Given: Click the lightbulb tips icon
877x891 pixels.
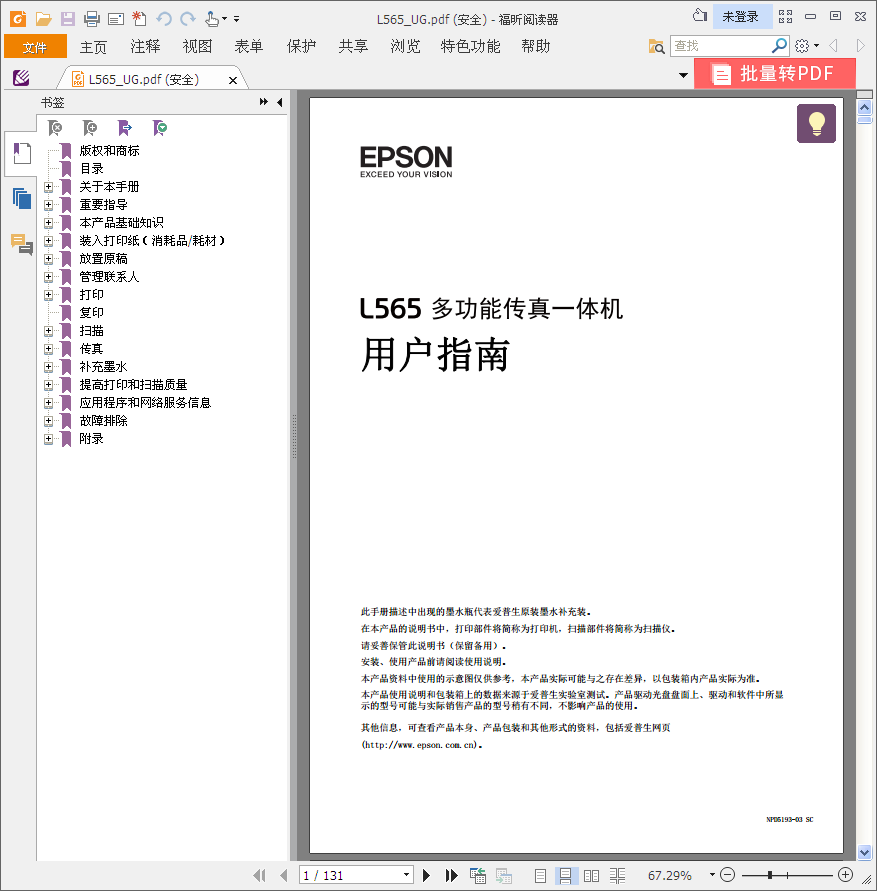Looking at the screenshot, I should tap(816, 123).
